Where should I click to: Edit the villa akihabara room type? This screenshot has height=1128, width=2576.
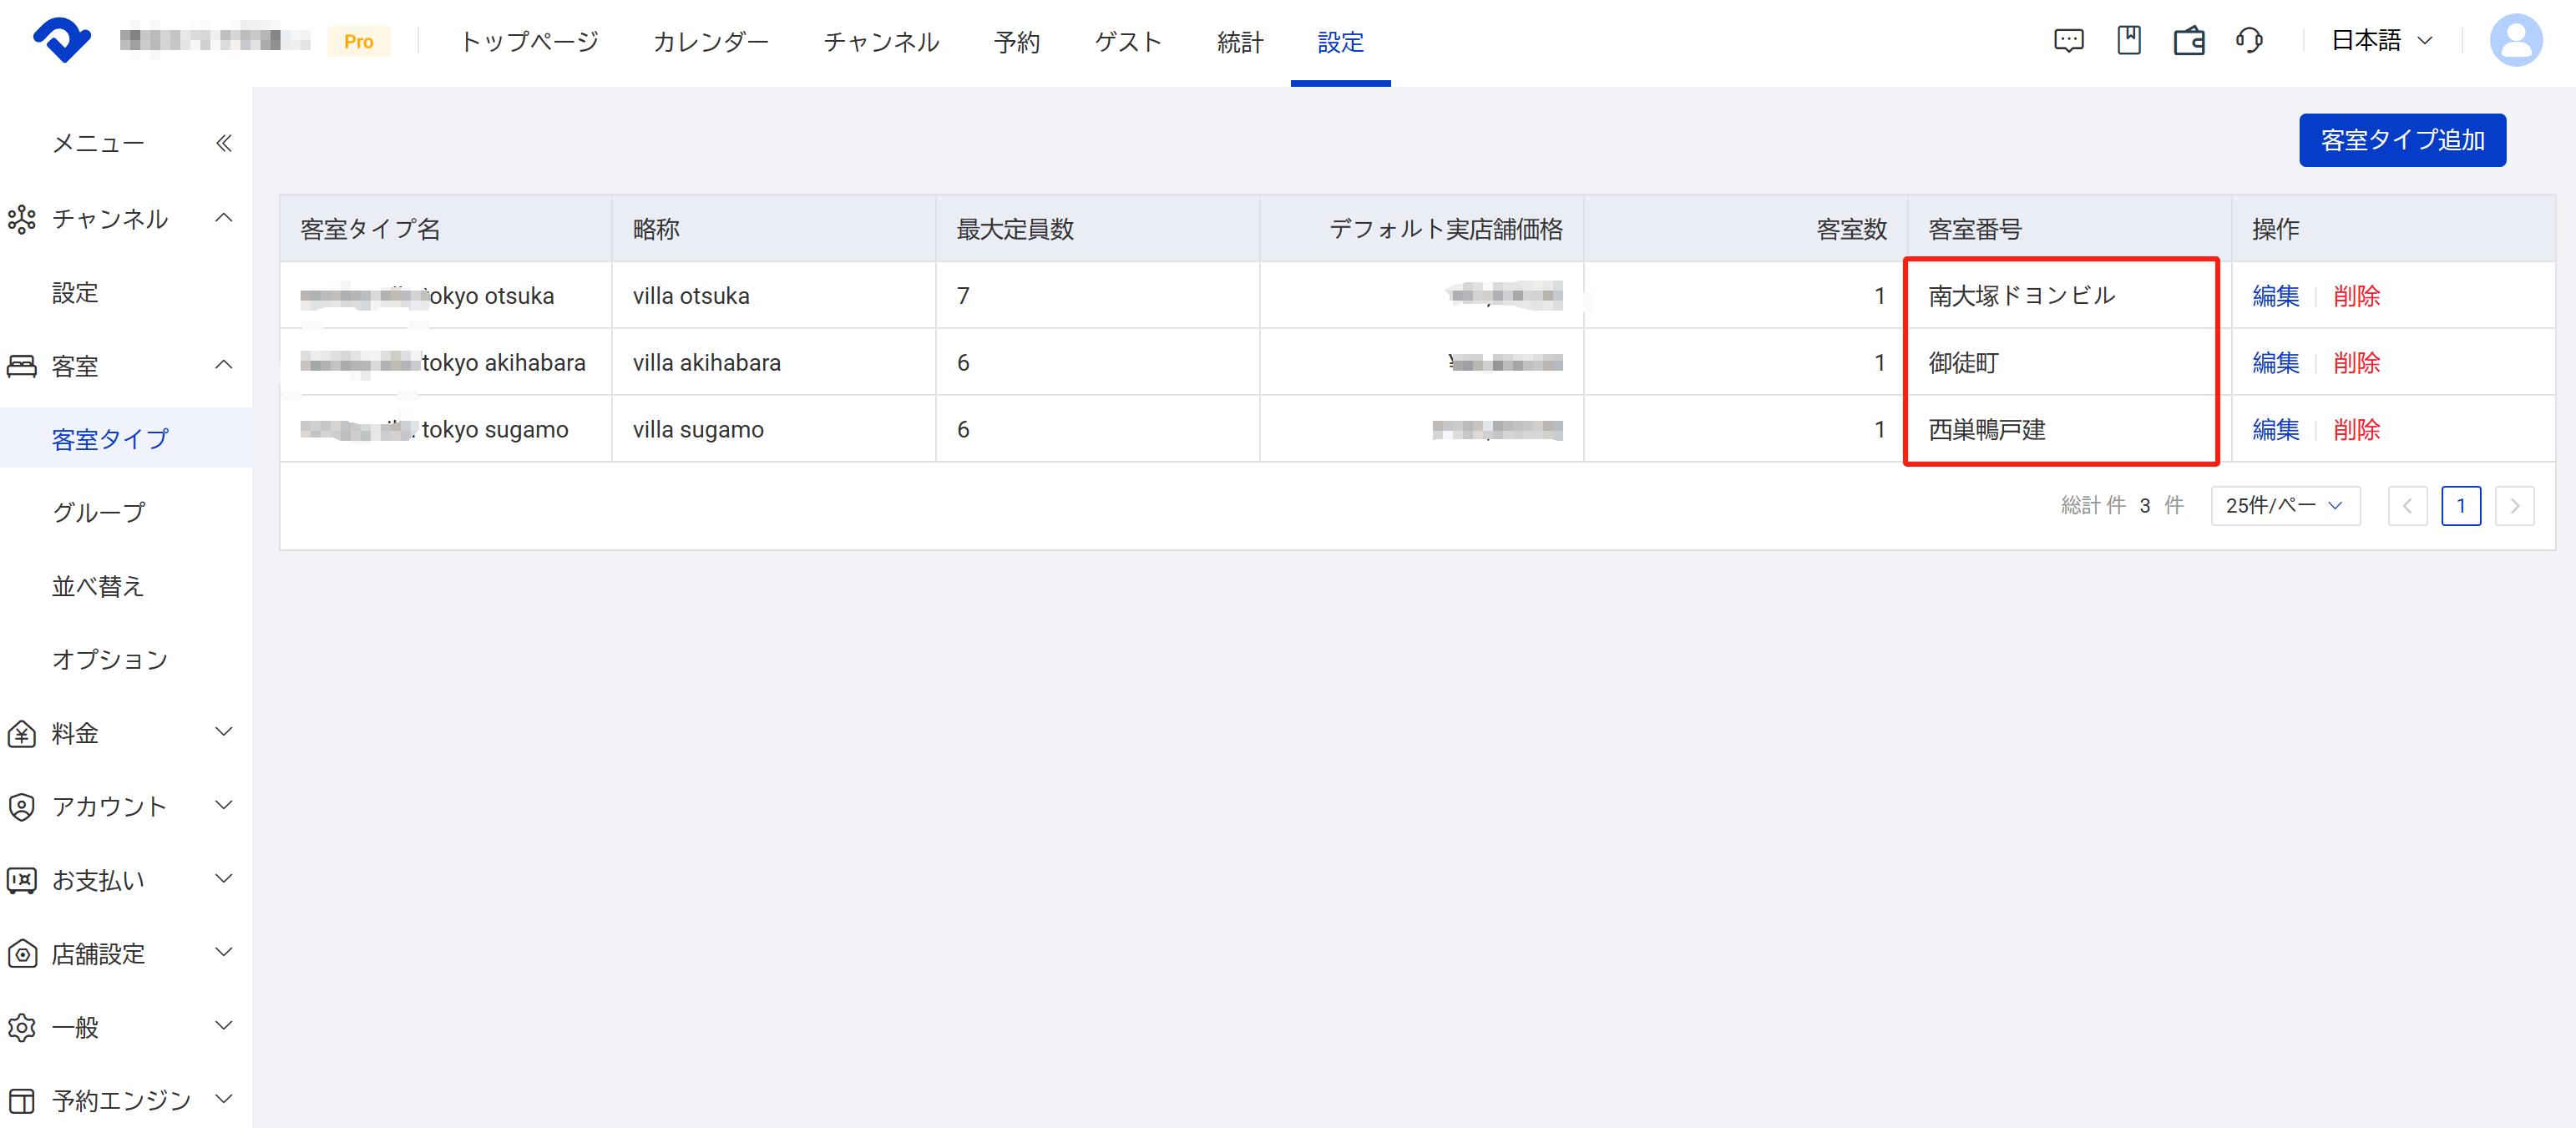click(2275, 363)
